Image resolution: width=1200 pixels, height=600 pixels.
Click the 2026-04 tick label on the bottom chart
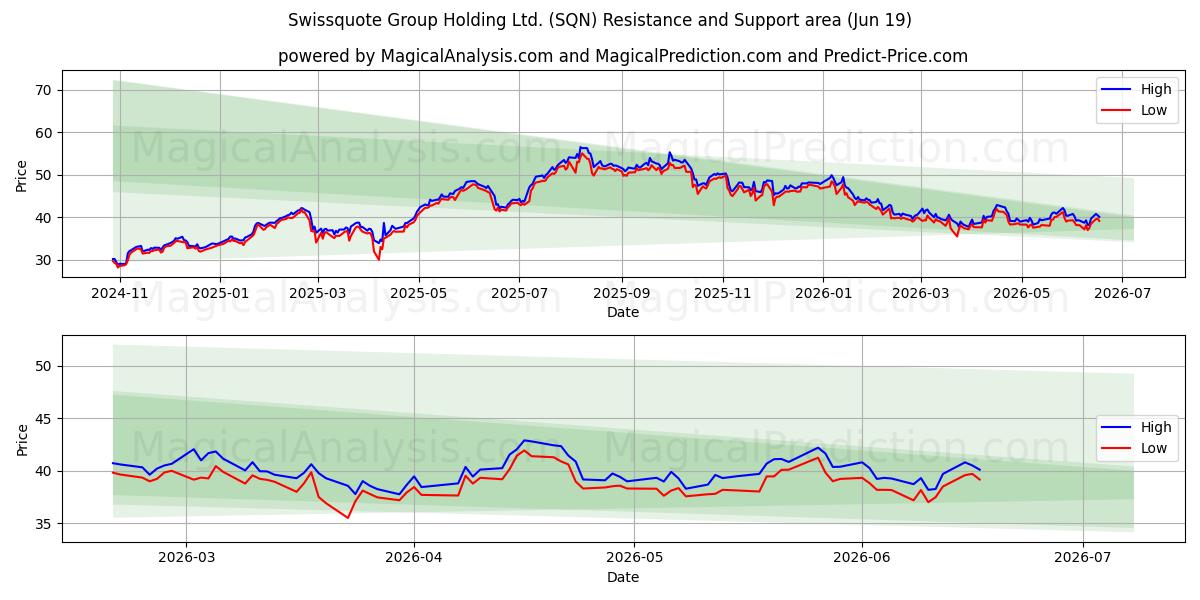point(414,559)
